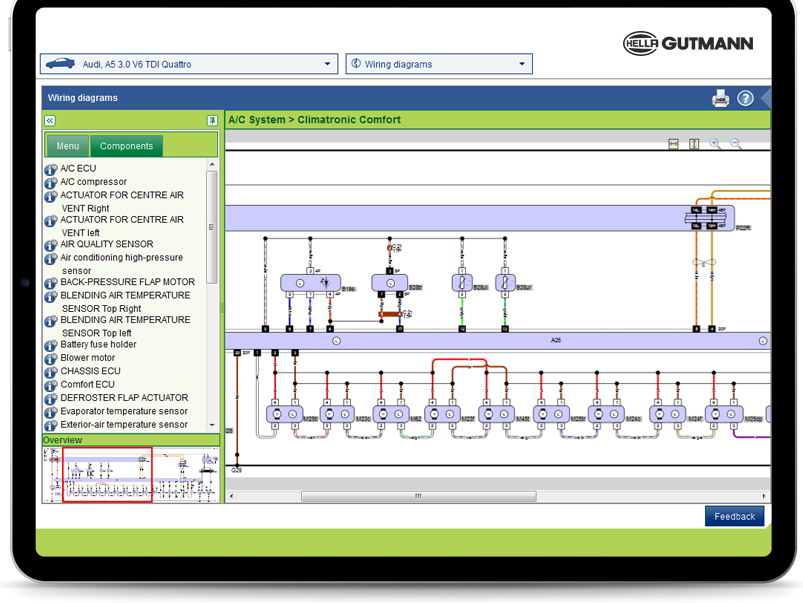803x603 pixels.
Task: Click diagram horizontal scrollbar thumb
Action: click(x=418, y=496)
